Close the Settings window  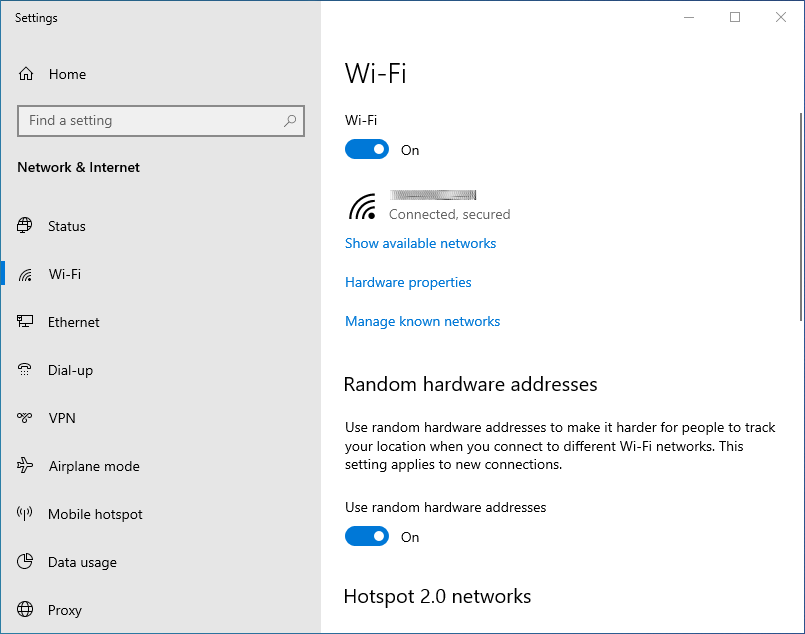(x=780, y=17)
